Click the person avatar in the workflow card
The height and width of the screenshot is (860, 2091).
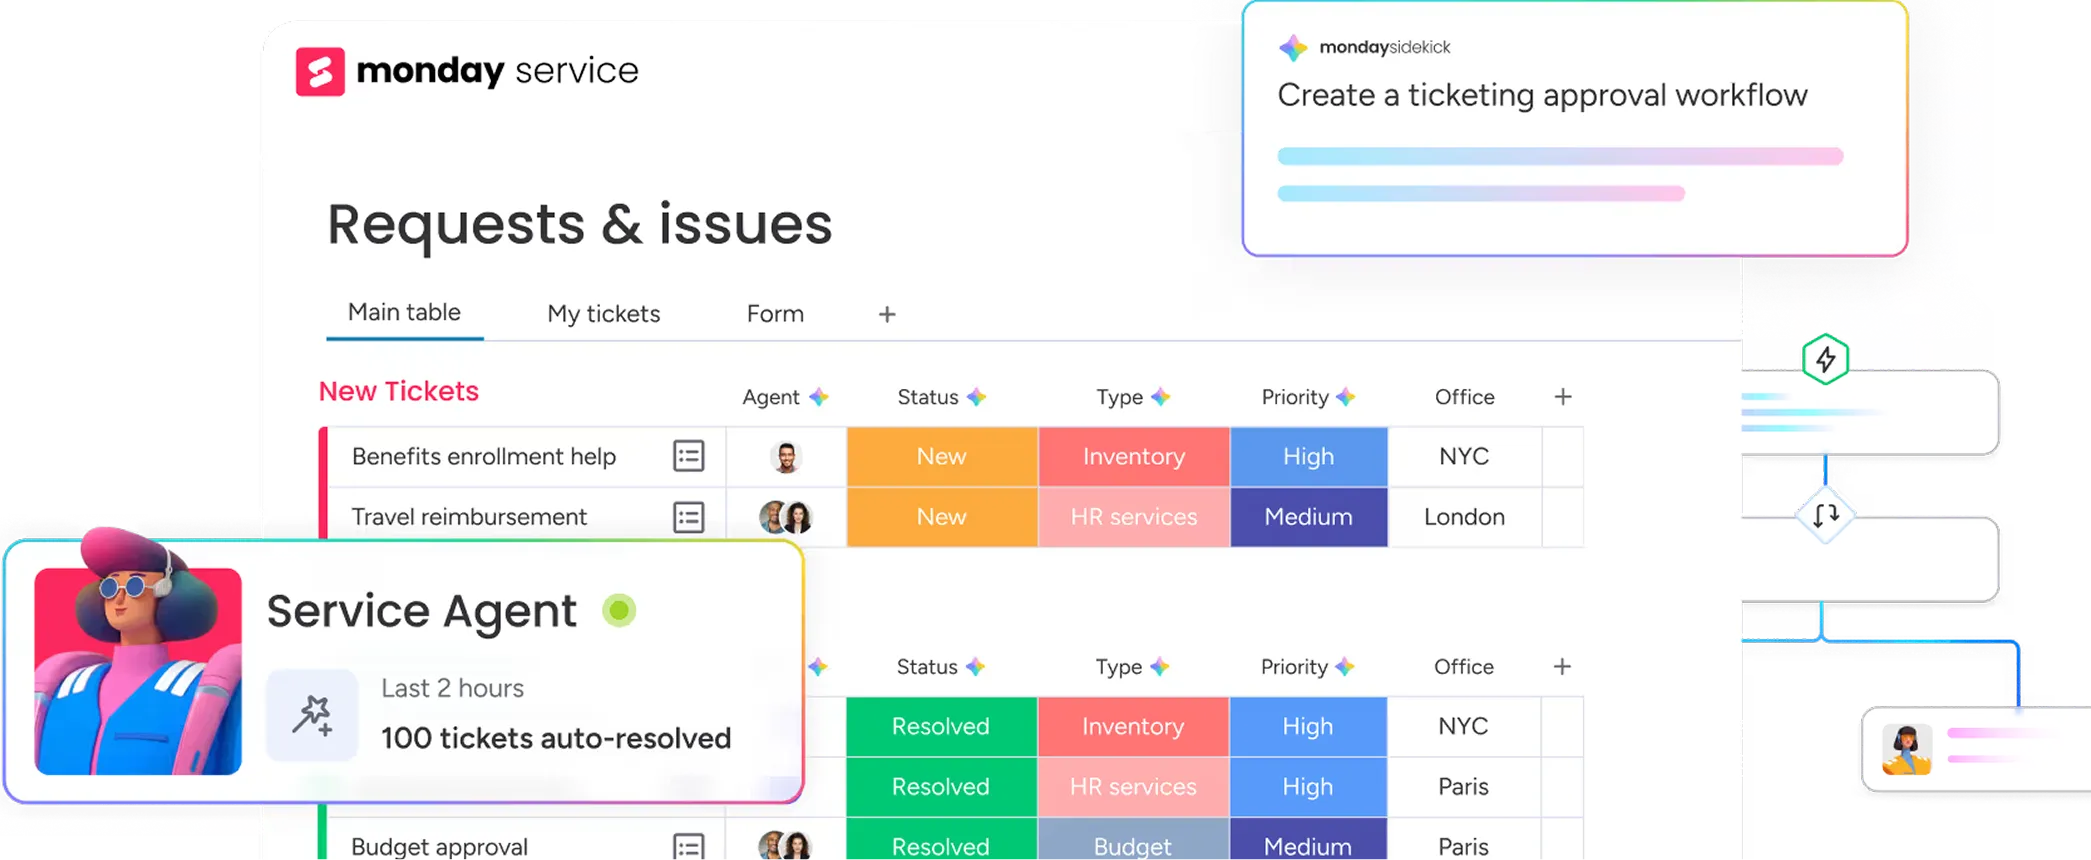1907,750
